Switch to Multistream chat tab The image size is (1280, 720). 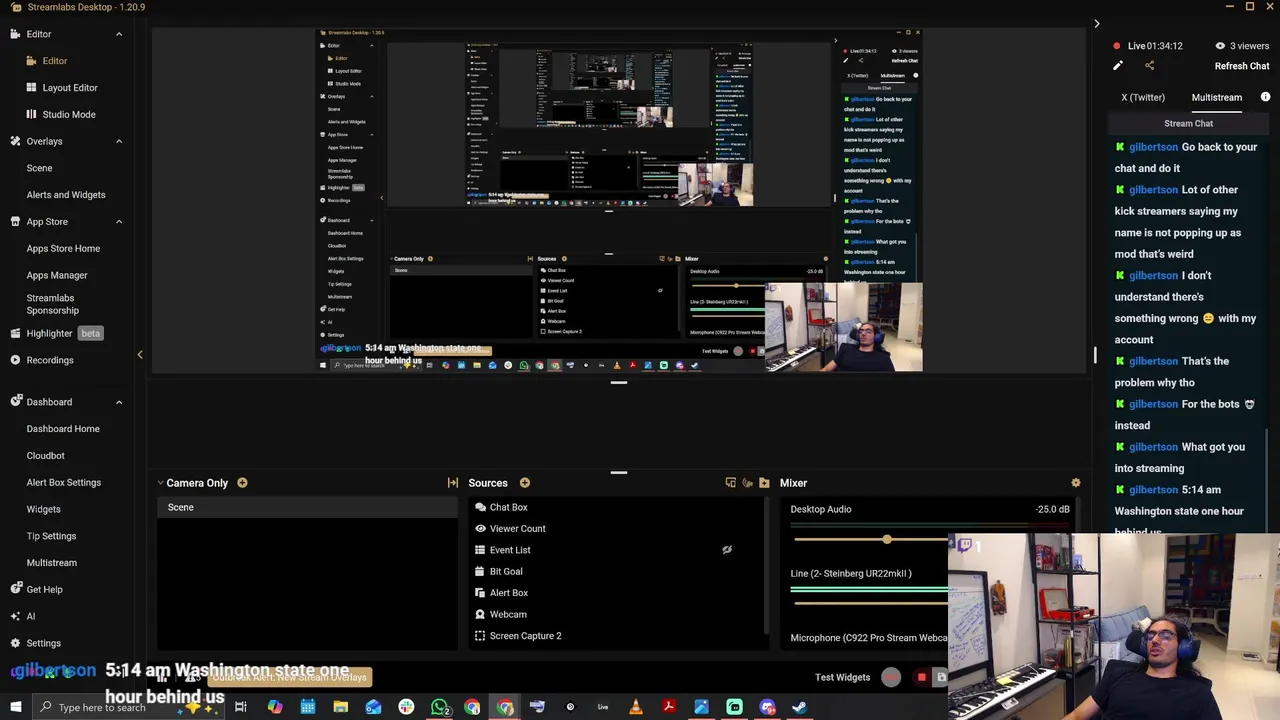1216,97
